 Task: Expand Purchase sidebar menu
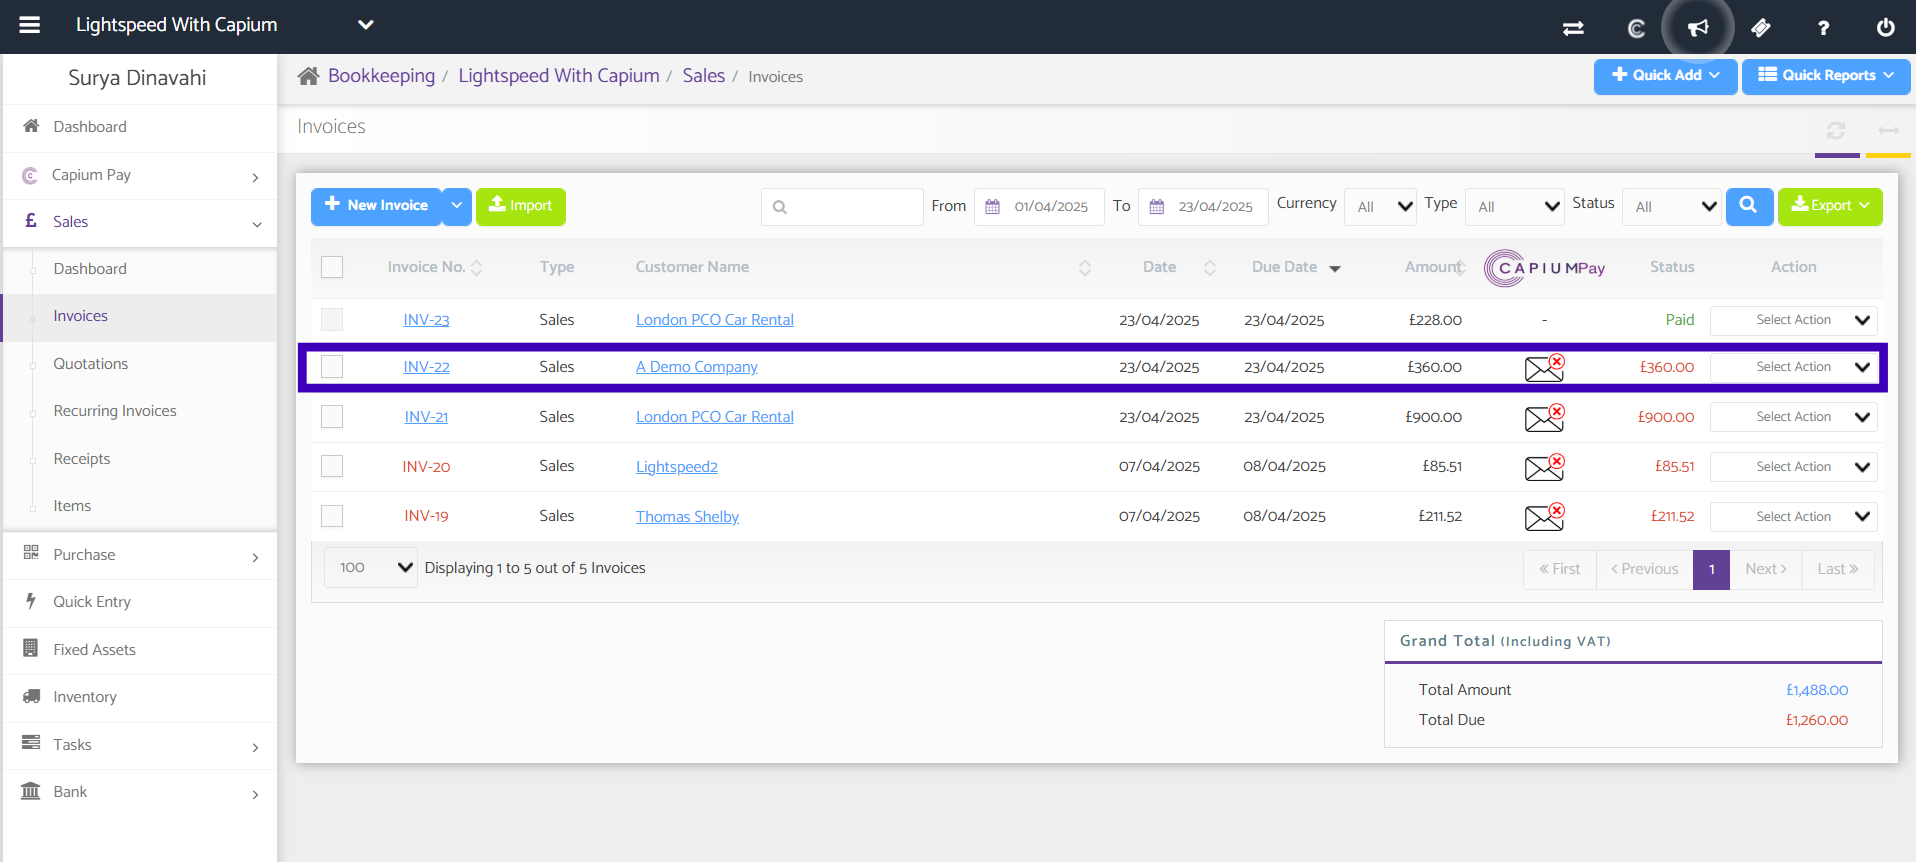point(140,555)
